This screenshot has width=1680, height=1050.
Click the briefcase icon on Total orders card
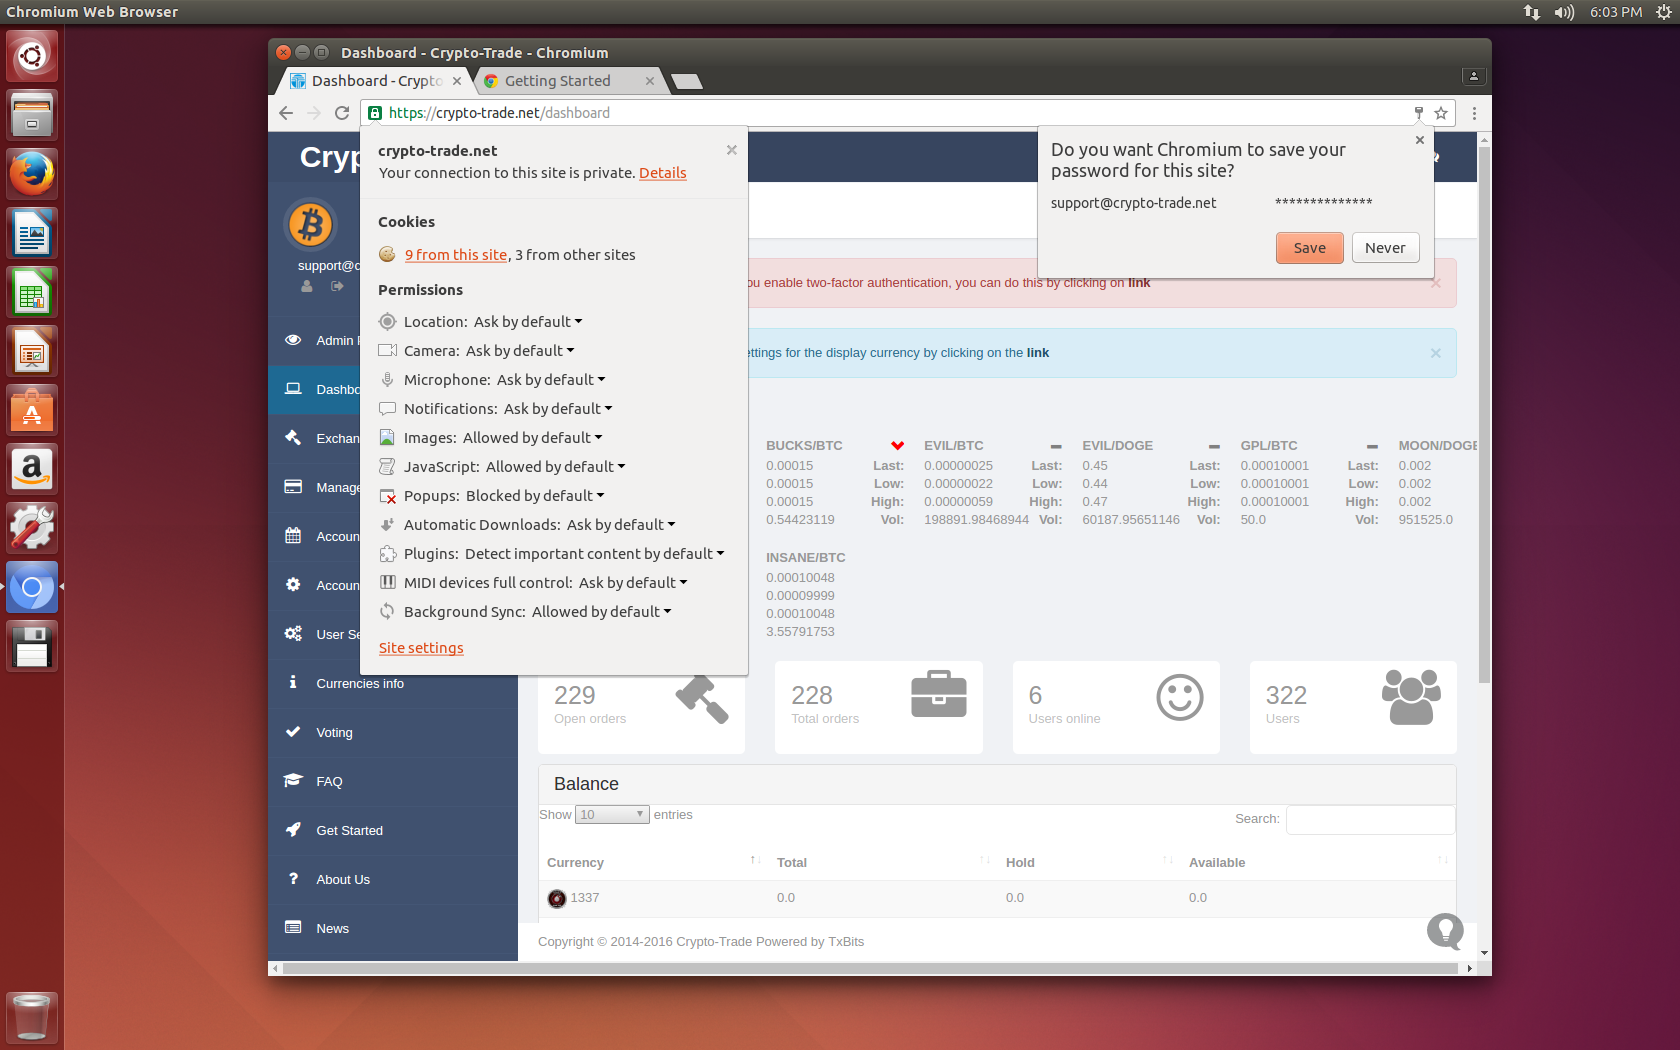pyautogui.click(x=939, y=694)
